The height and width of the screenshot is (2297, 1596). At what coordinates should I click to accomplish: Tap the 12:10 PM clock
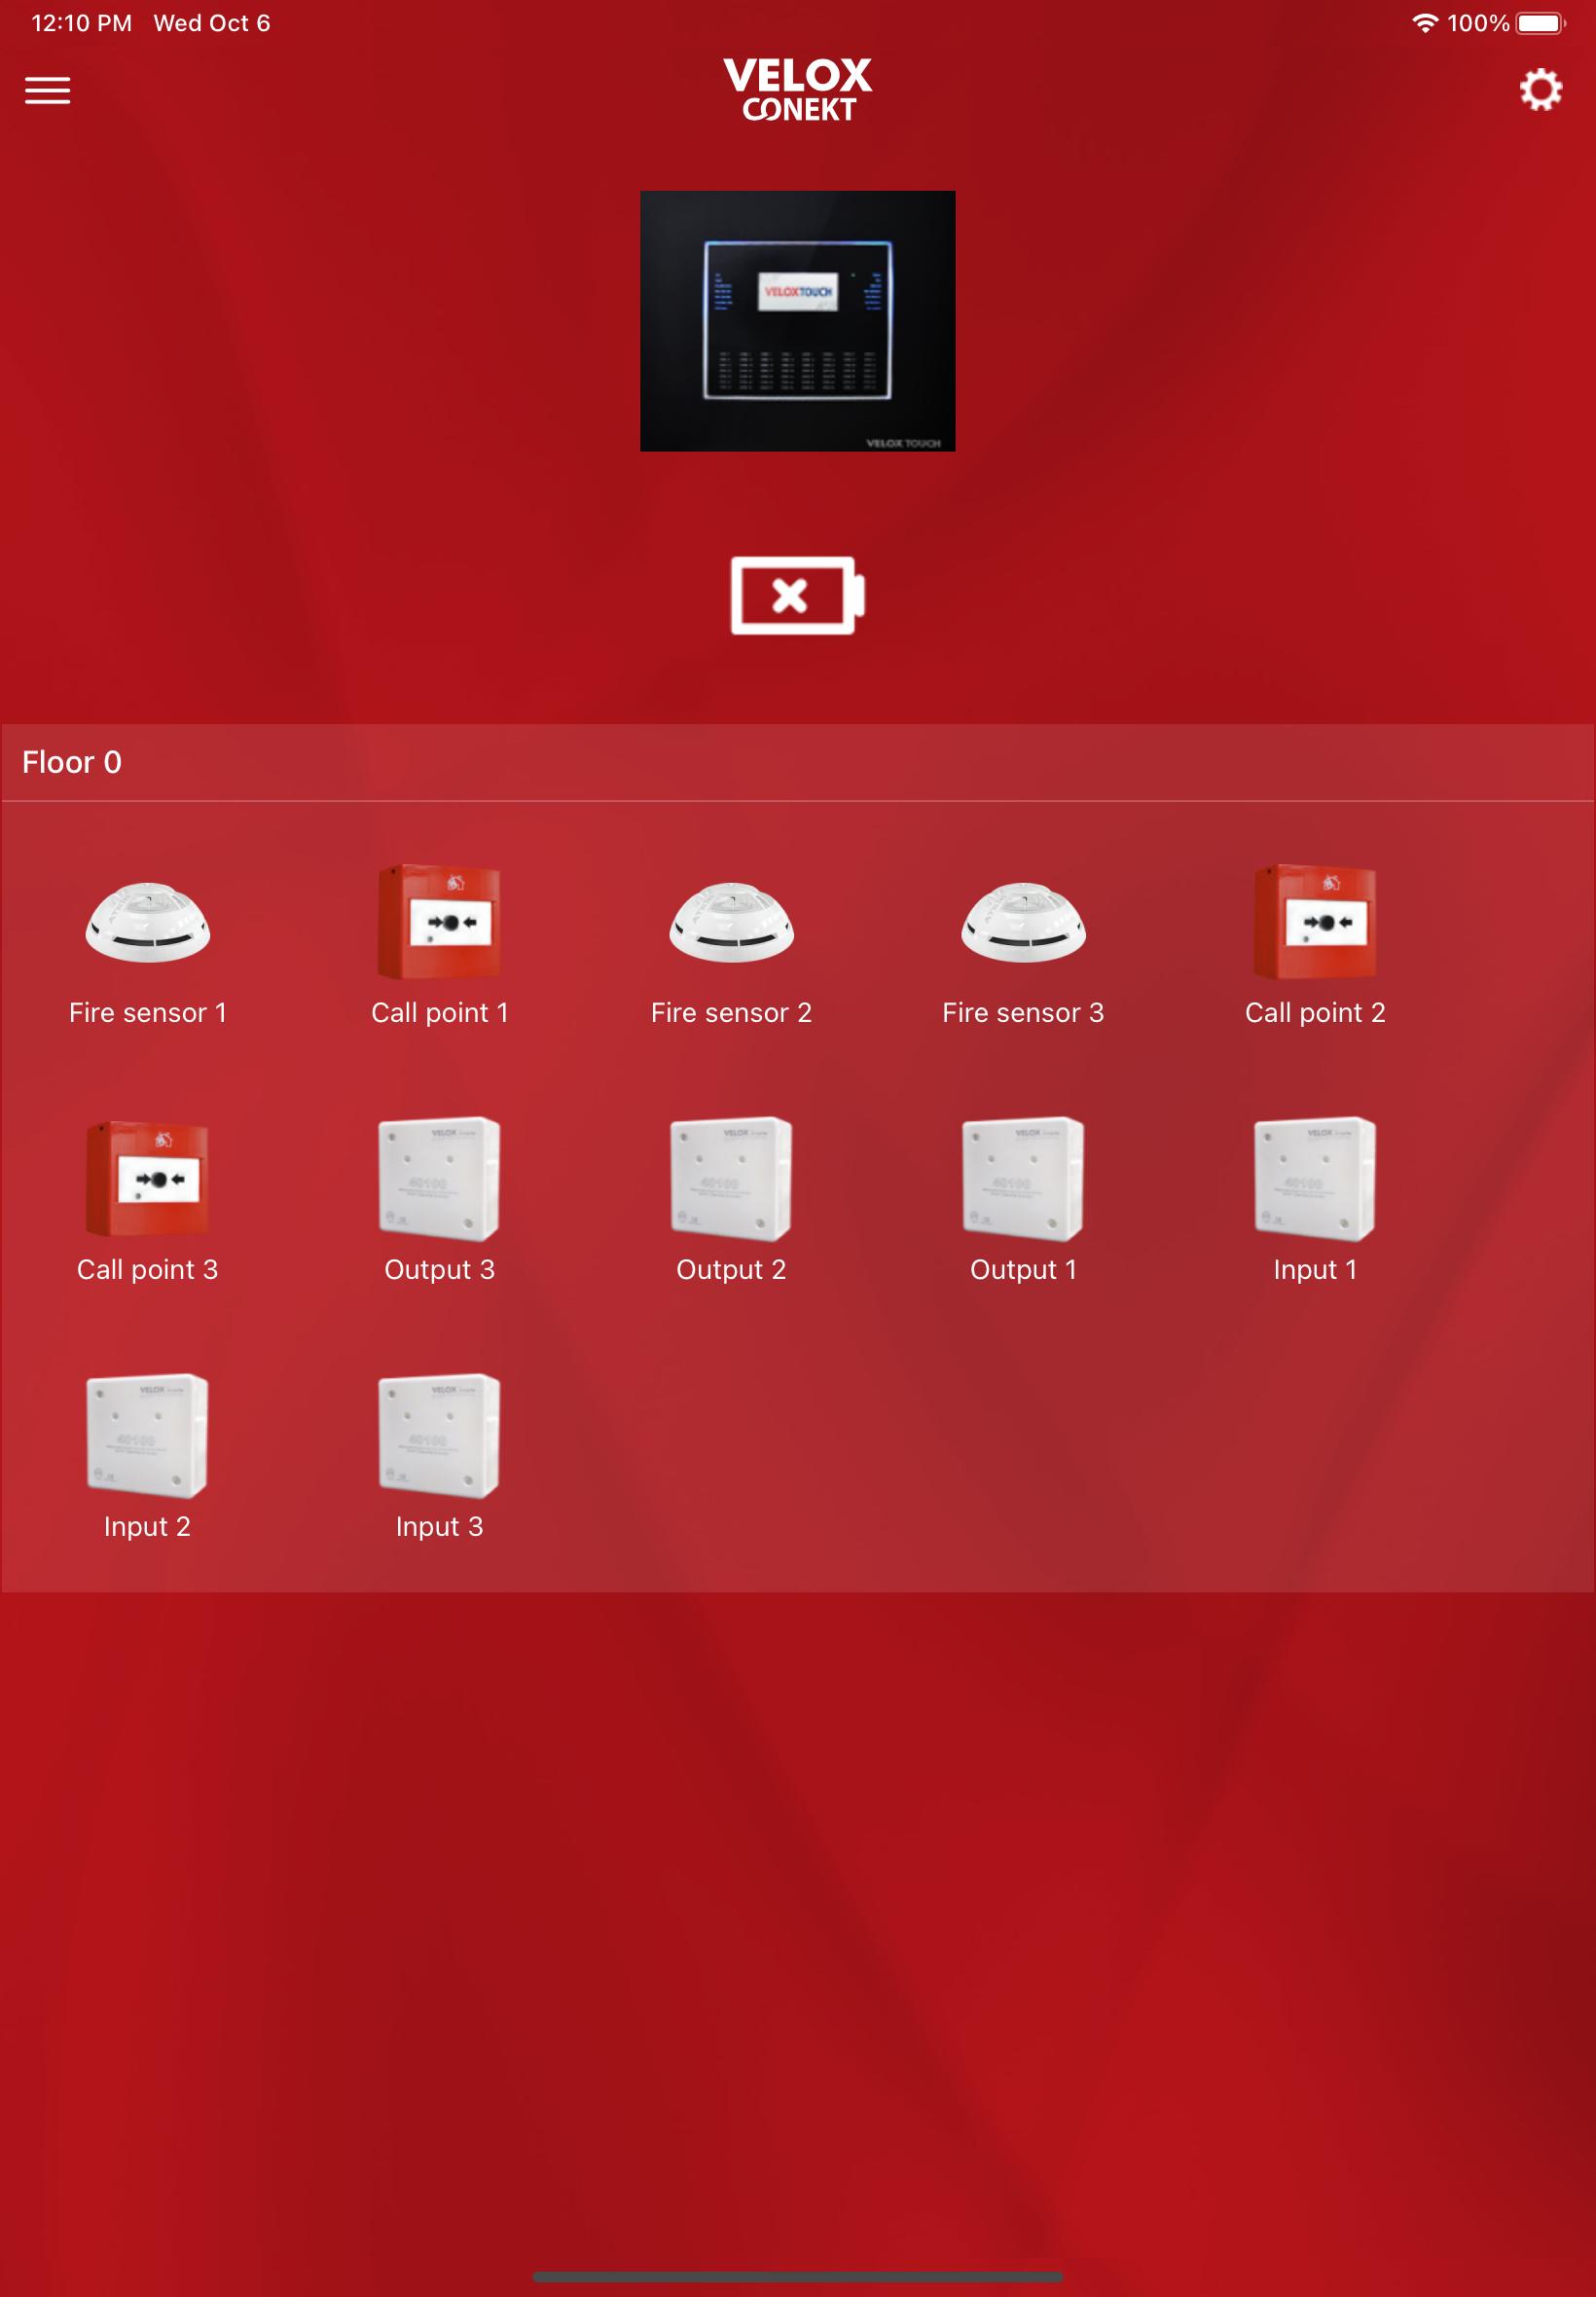82,23
